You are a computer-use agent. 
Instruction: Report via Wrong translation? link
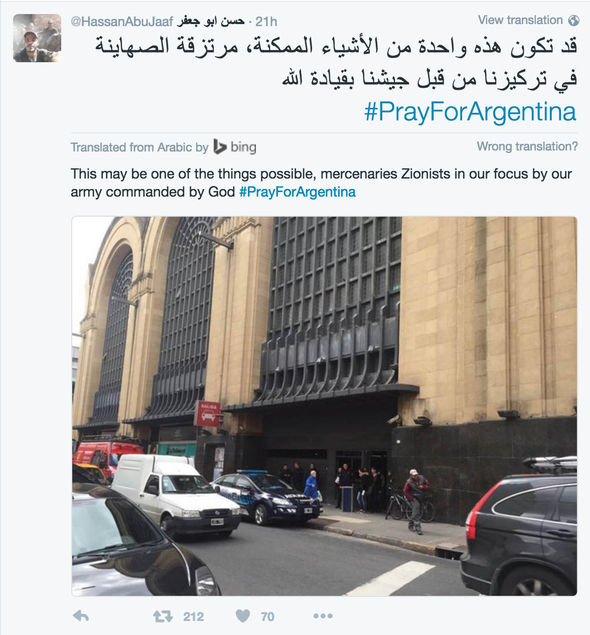[x=527, y=146]
